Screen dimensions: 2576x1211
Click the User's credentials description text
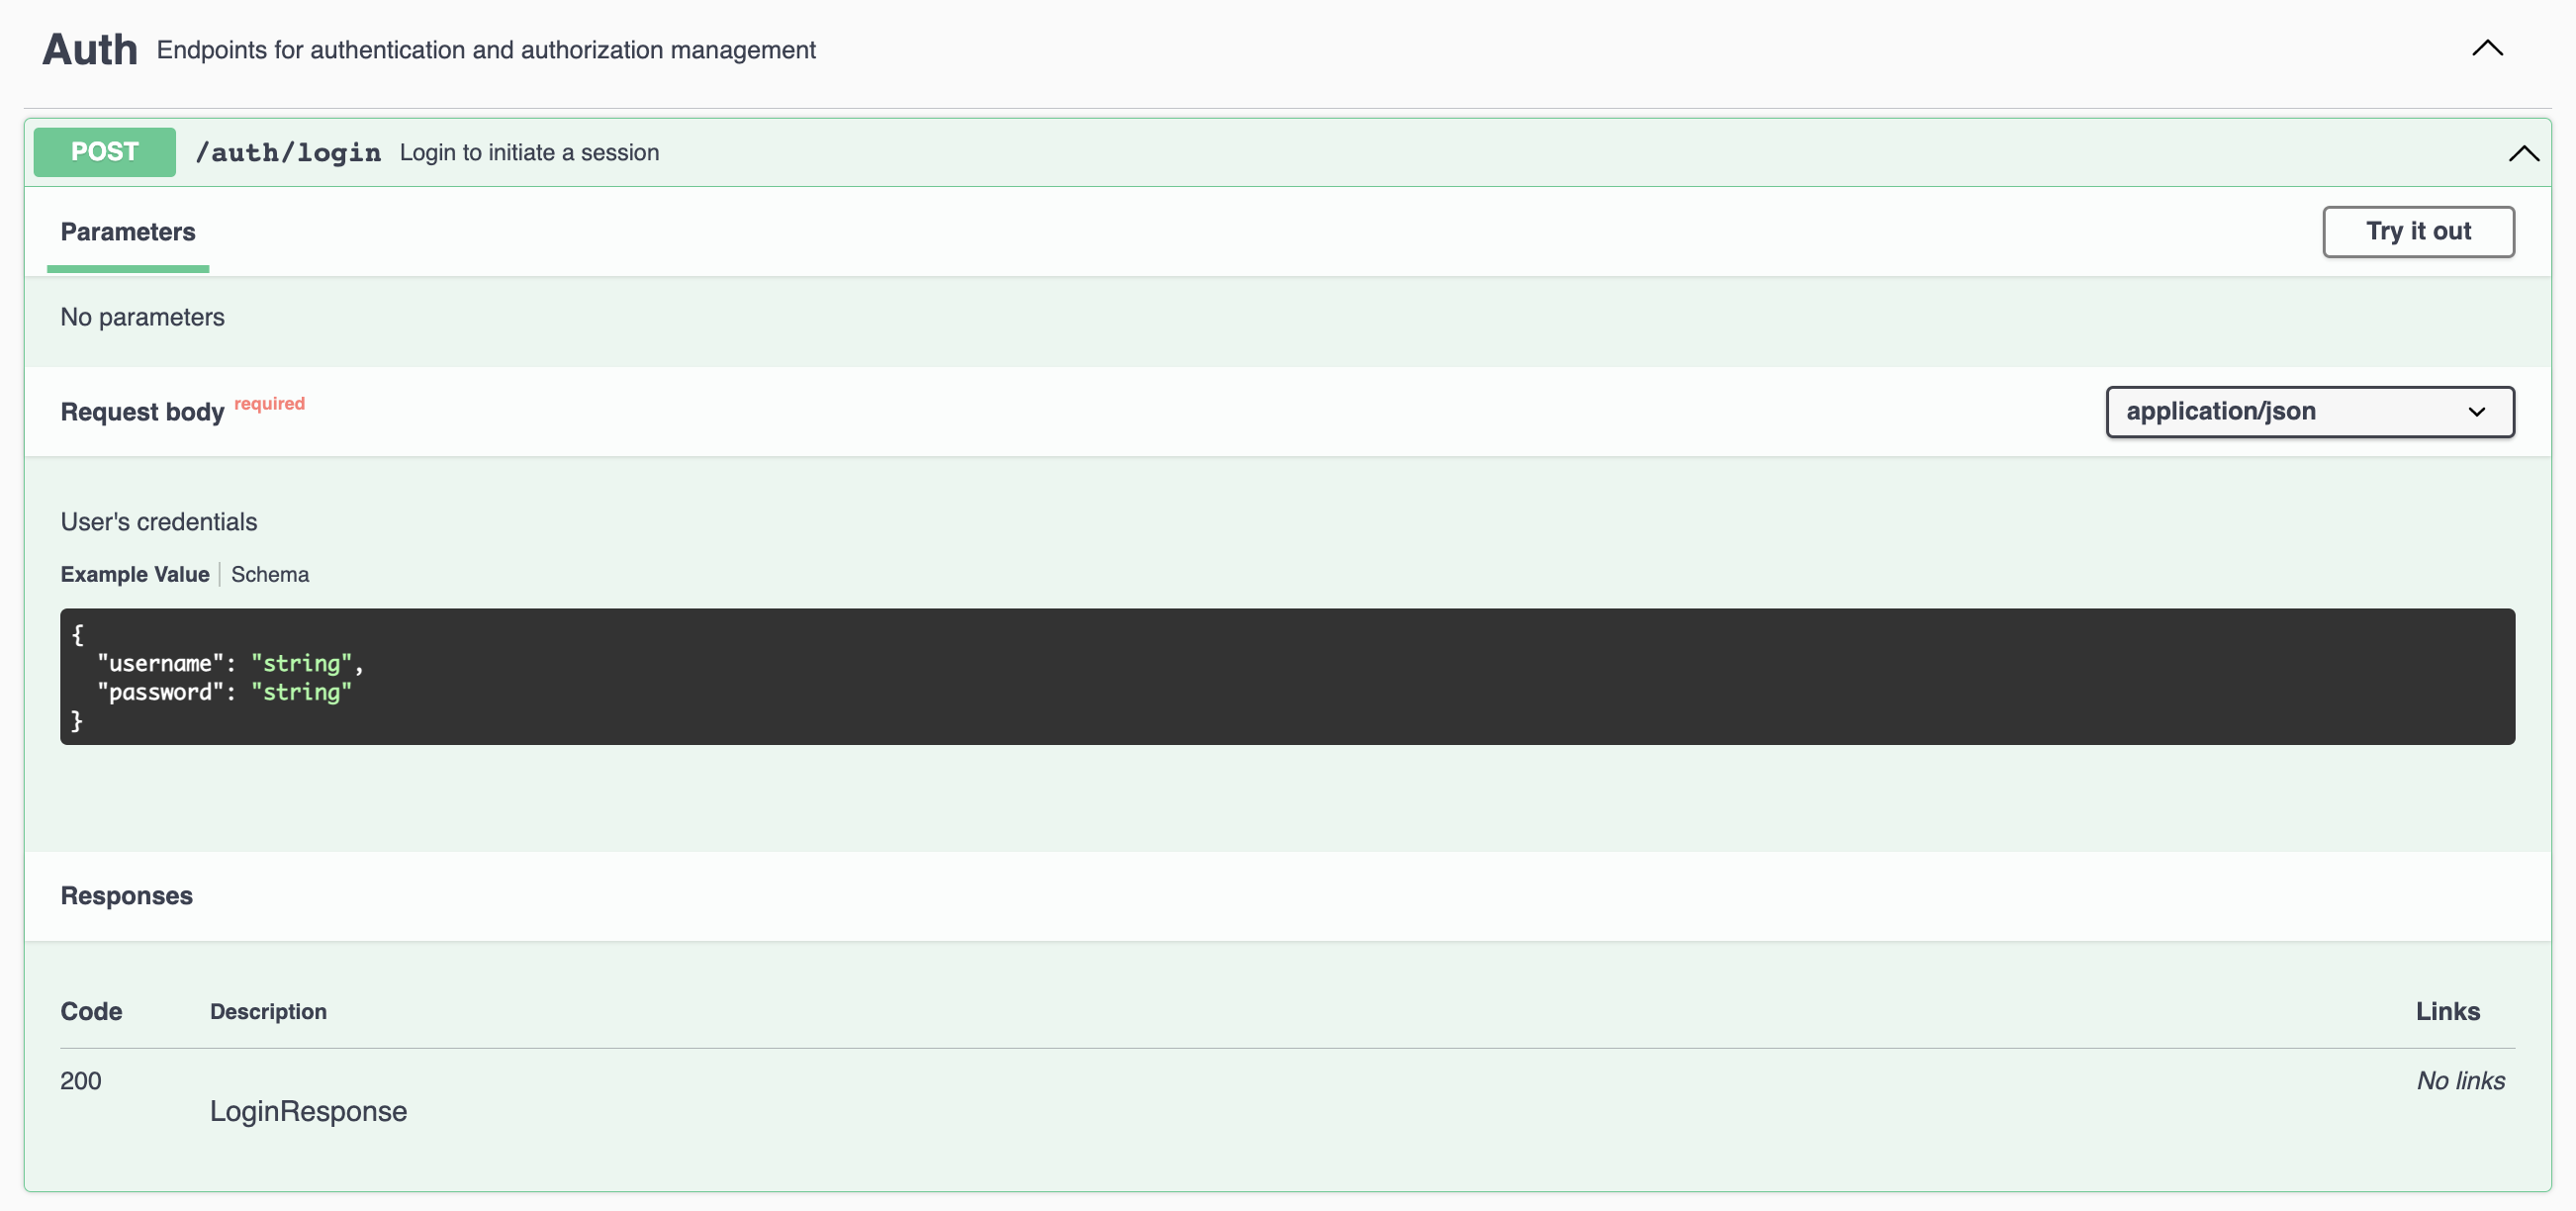pos(158,521)
